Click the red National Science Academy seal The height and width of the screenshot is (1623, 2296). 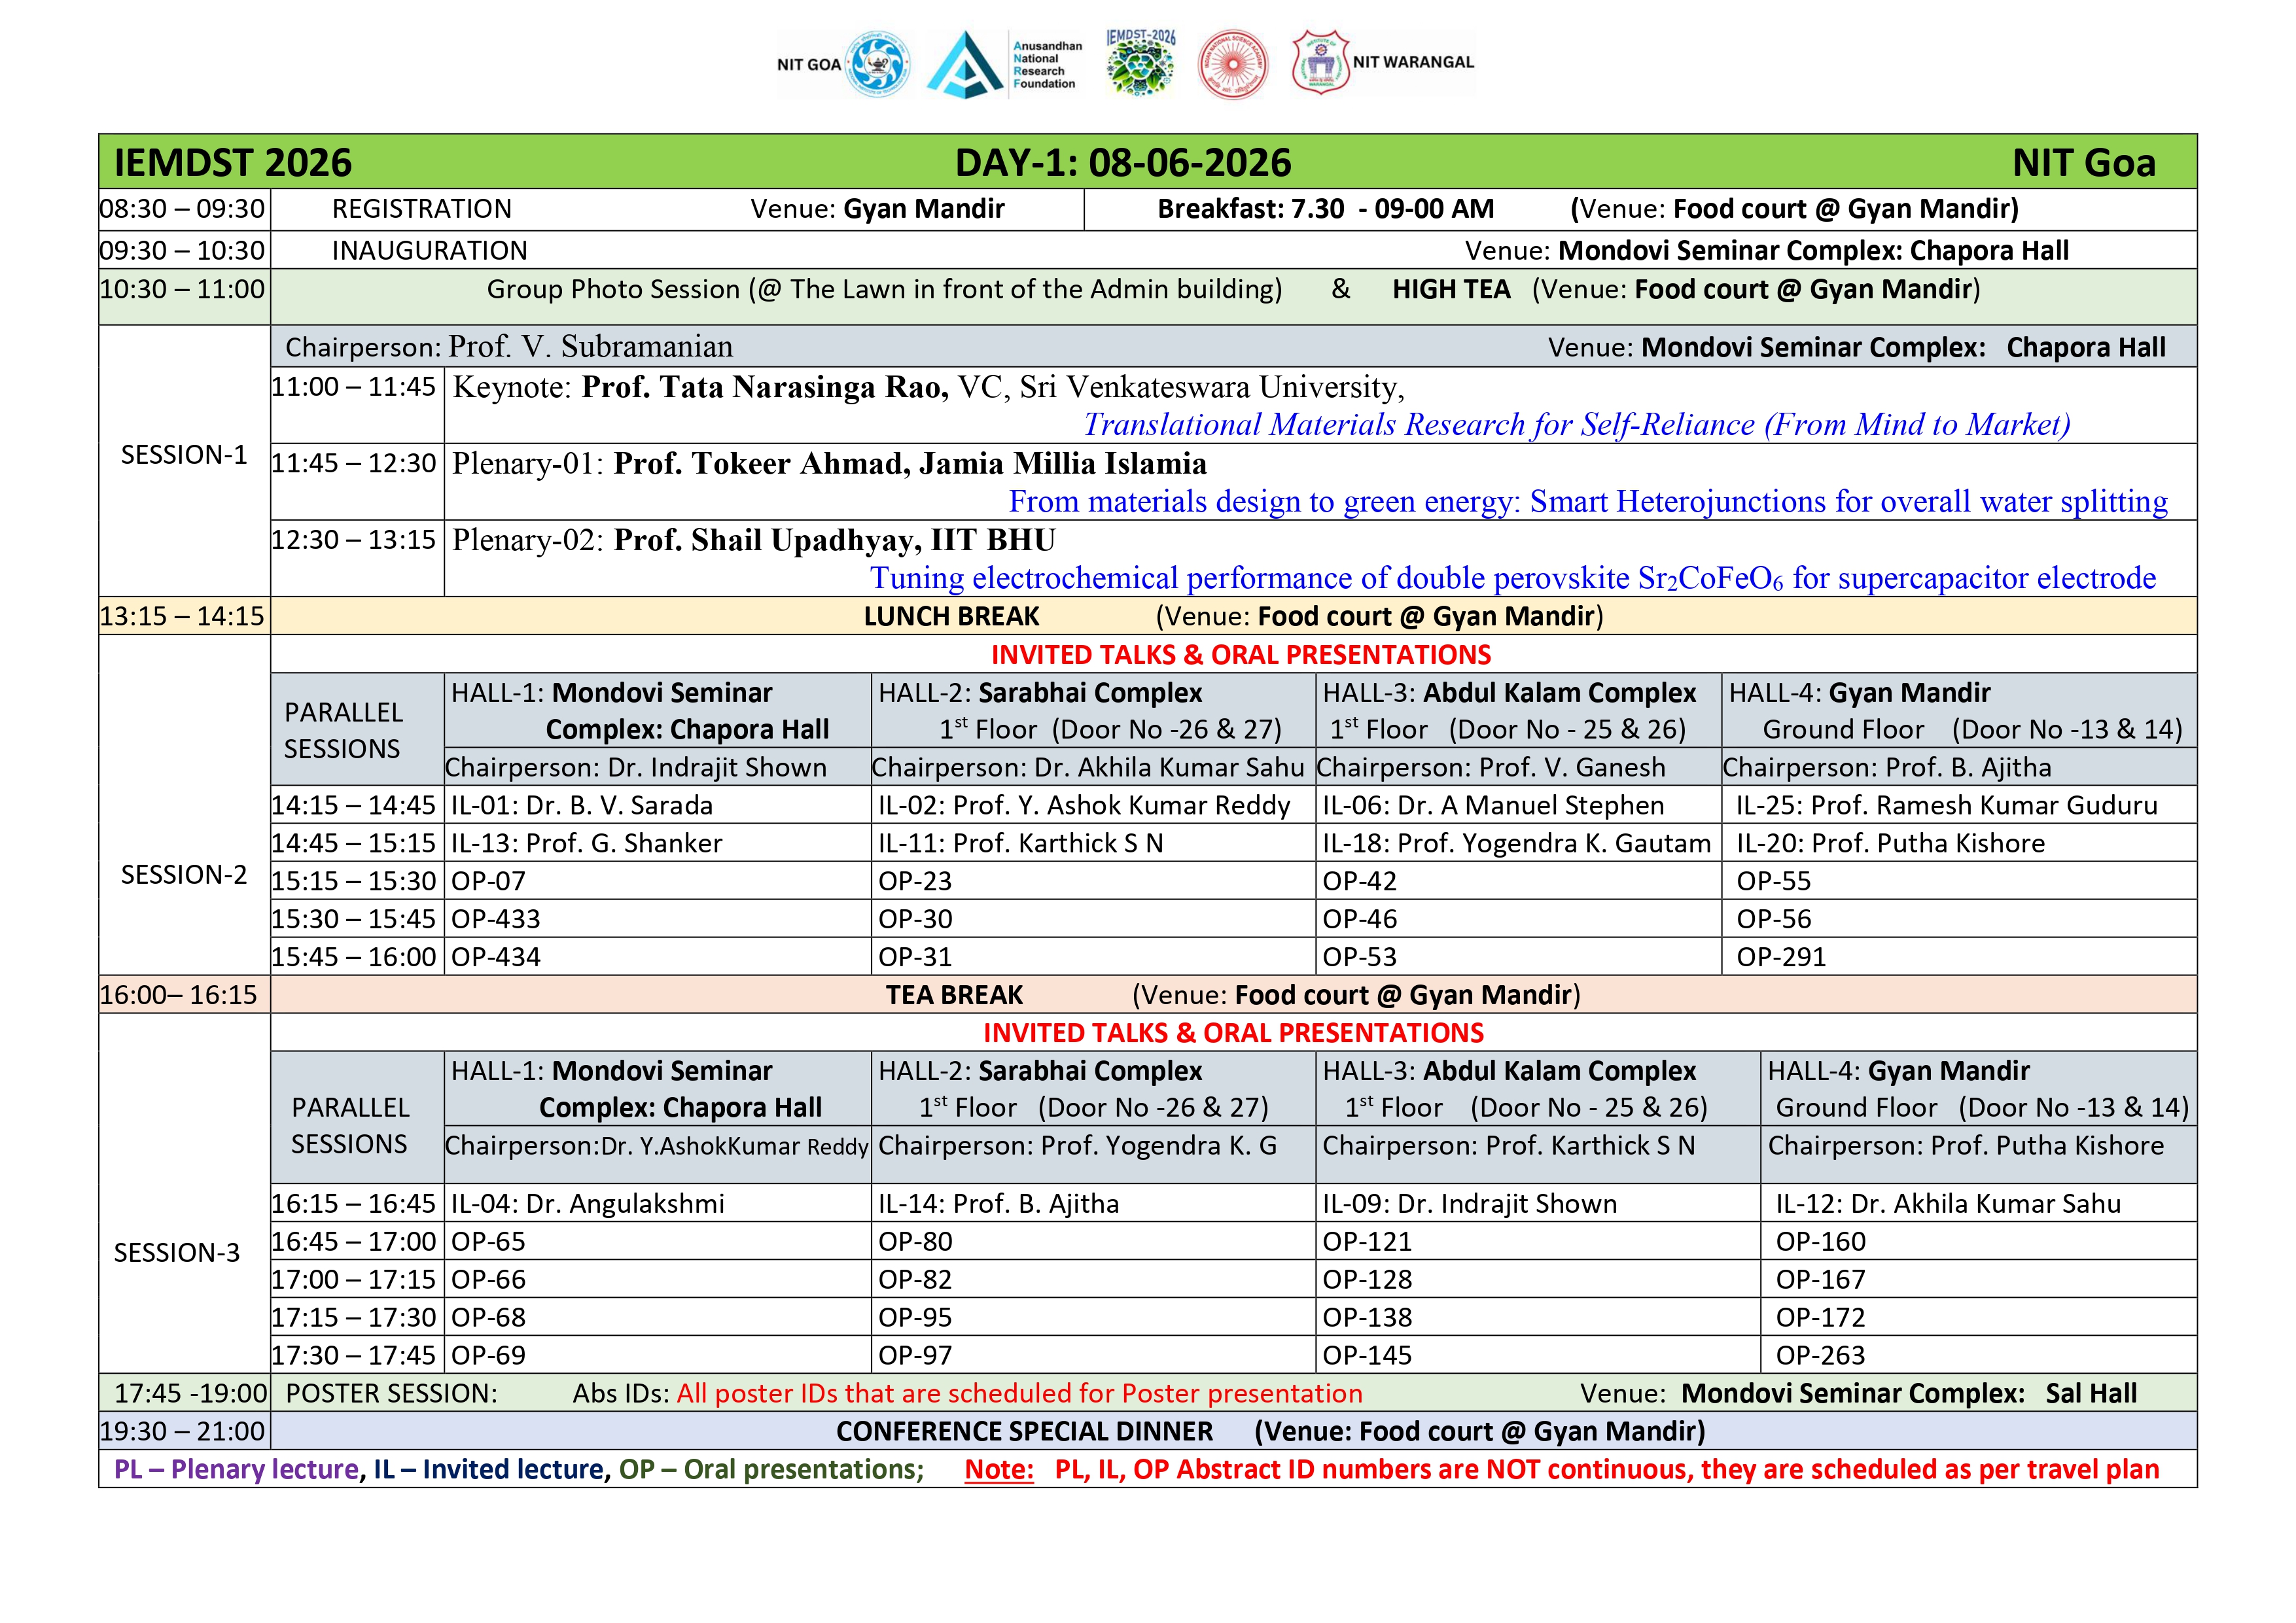(1233, 64)
